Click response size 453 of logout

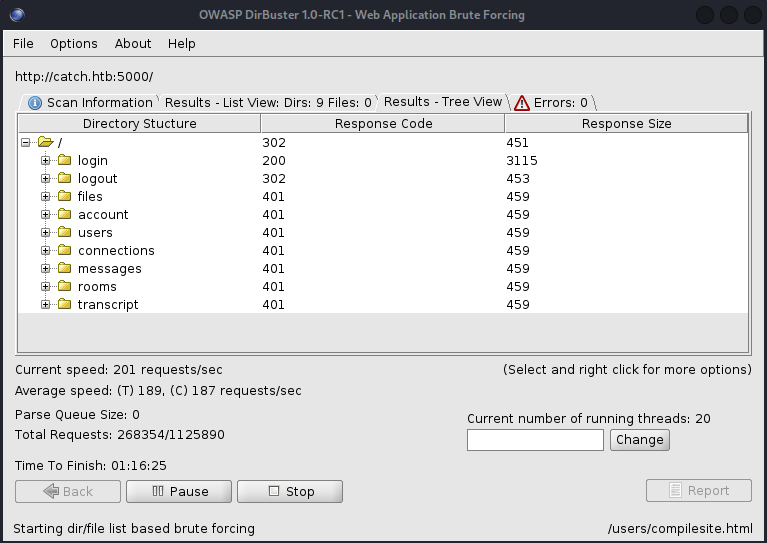518,179
